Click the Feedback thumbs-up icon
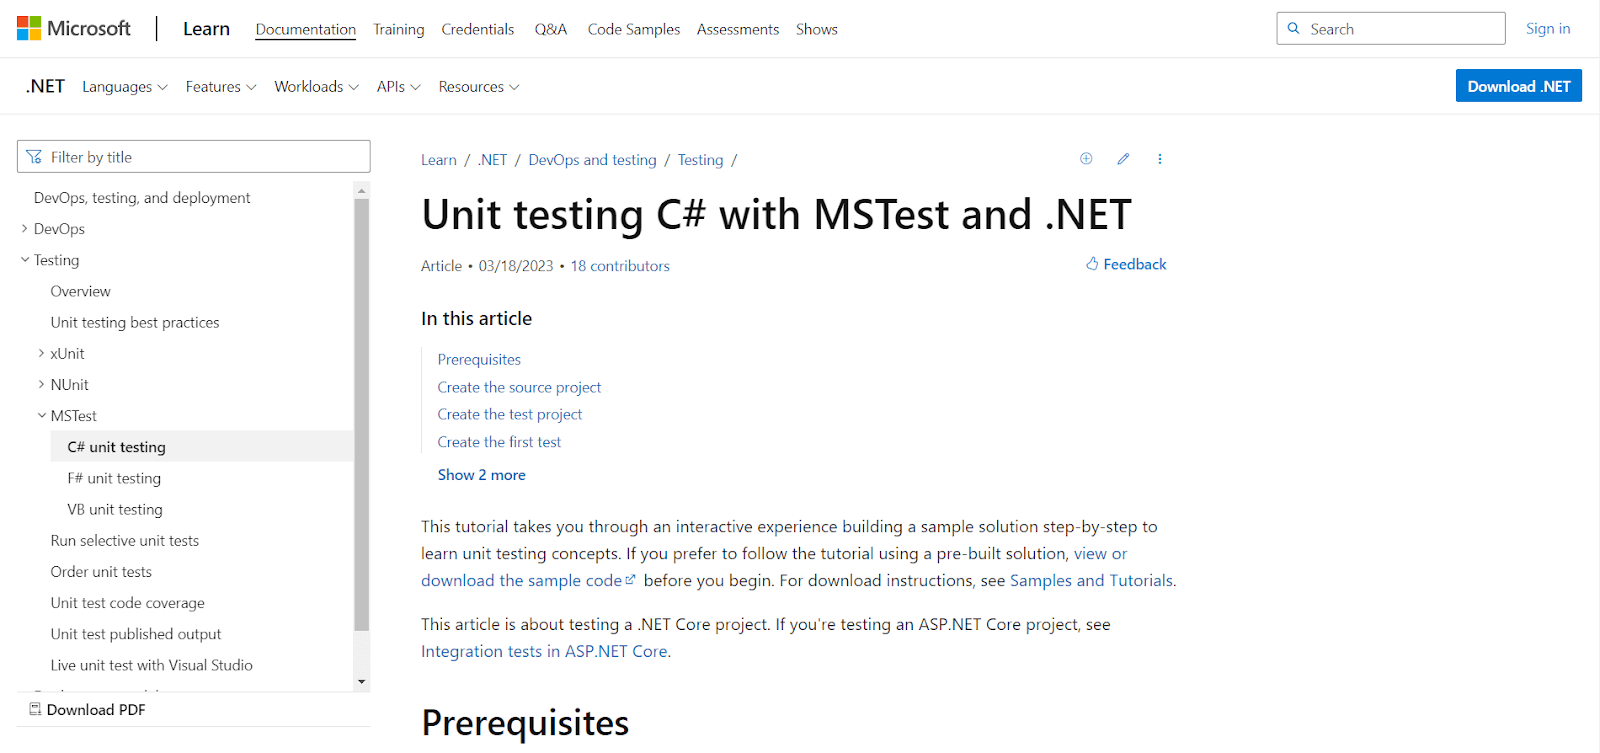 pos(1090,263)
